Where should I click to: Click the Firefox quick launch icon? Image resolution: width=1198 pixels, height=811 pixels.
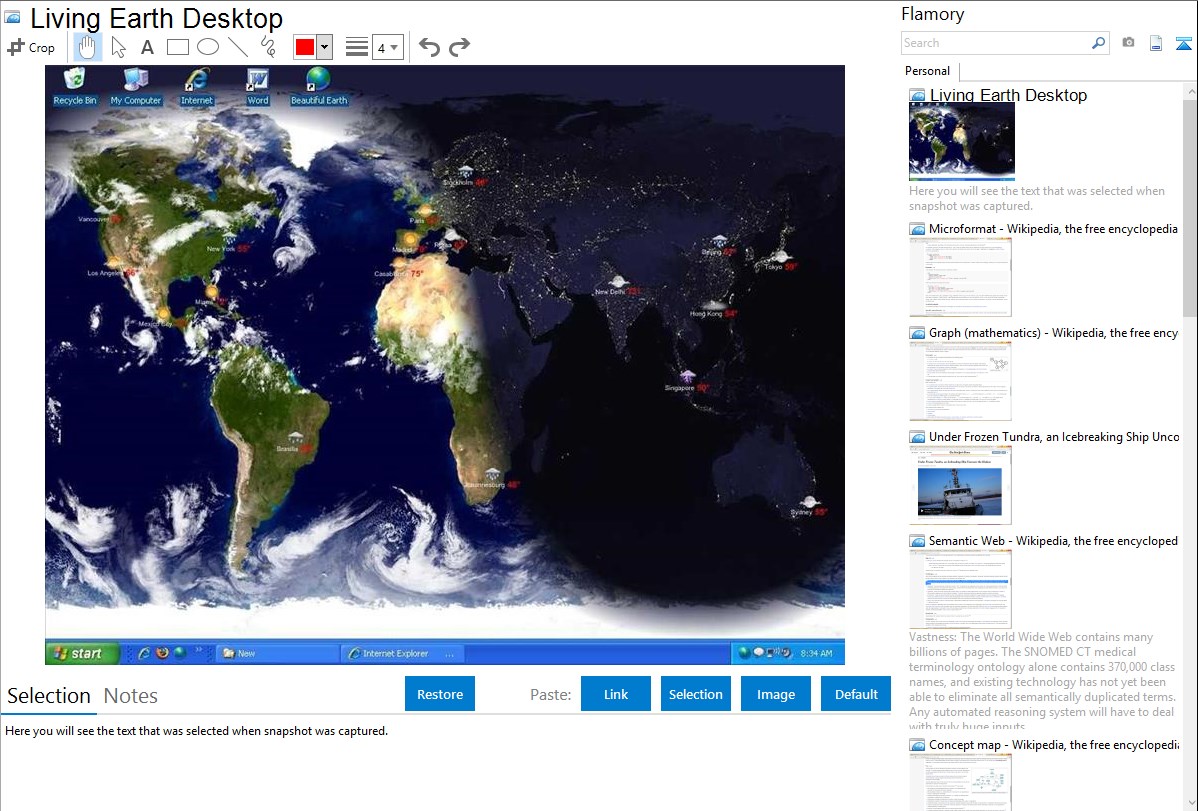point(162,653)
